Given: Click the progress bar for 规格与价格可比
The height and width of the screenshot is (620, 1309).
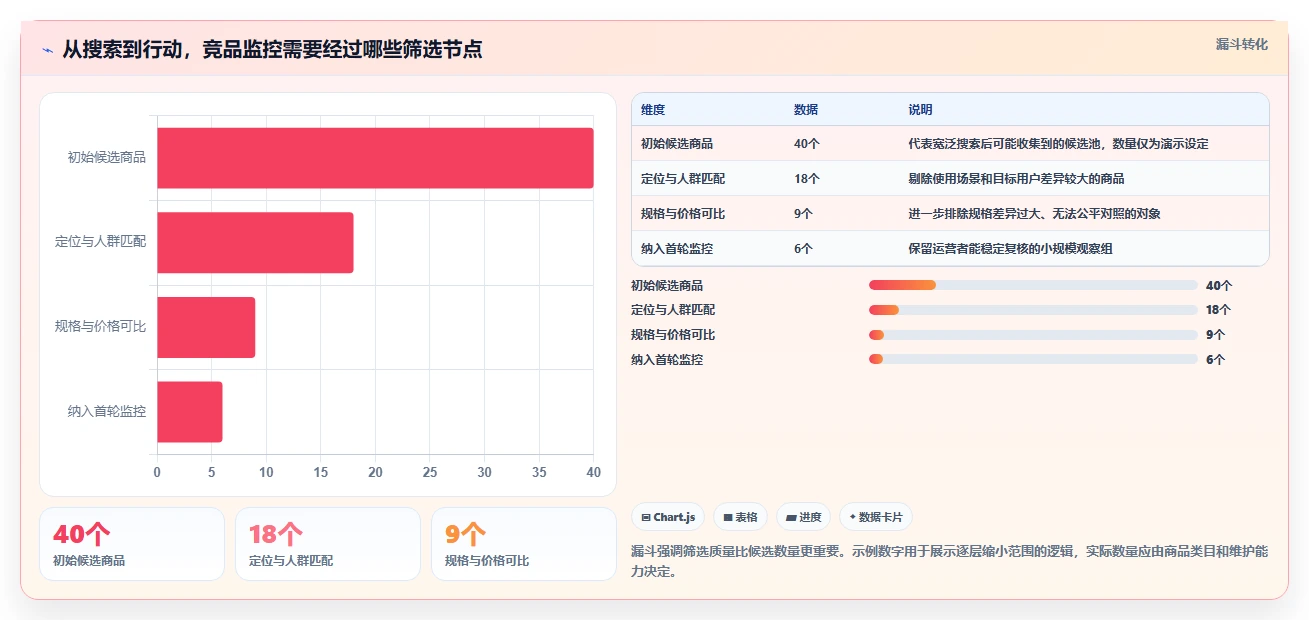Looking at the screenshot, I should [1033, 335].
